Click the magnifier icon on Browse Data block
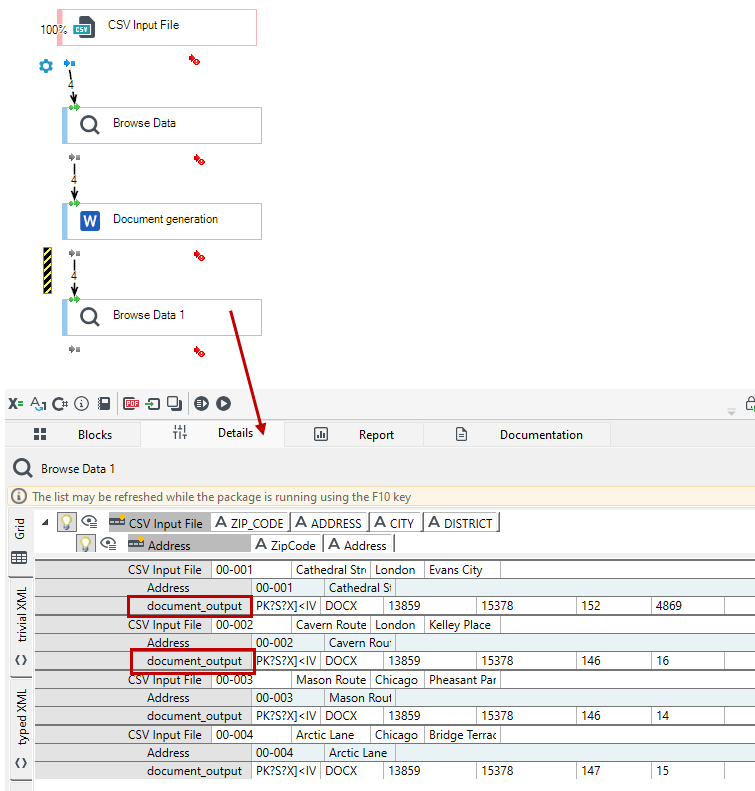Image resolution: width=755 pixels, height=791 pixels. tap(90, 125)
